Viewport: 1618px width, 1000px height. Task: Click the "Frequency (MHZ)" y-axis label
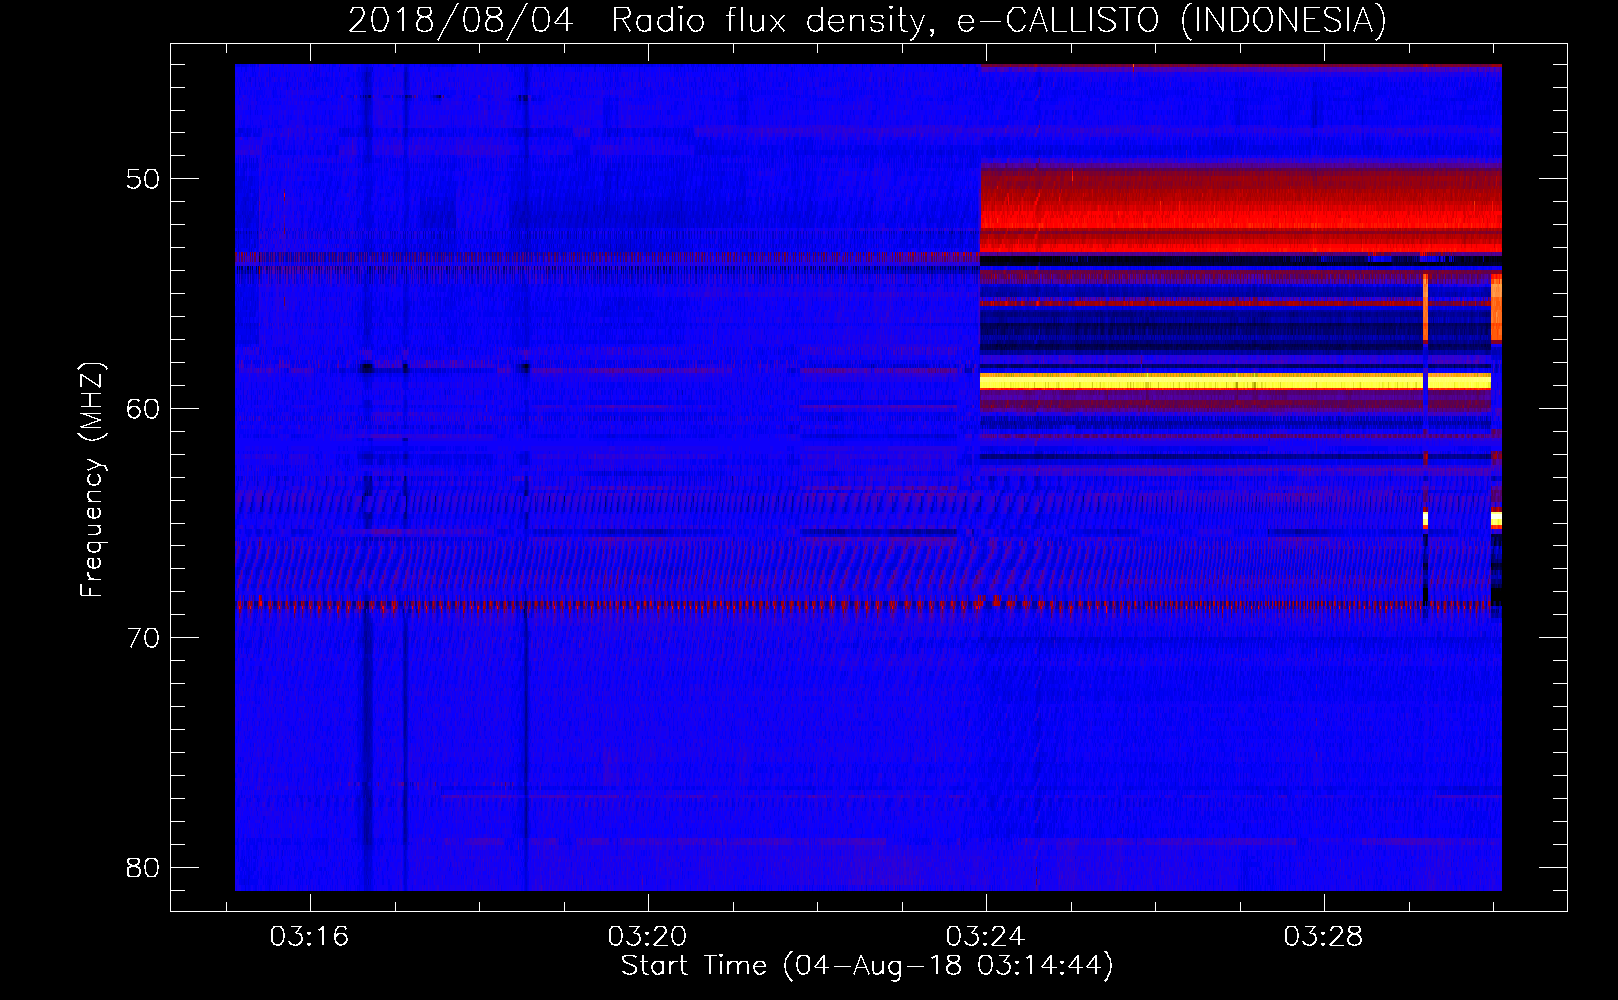coord(92,480)
